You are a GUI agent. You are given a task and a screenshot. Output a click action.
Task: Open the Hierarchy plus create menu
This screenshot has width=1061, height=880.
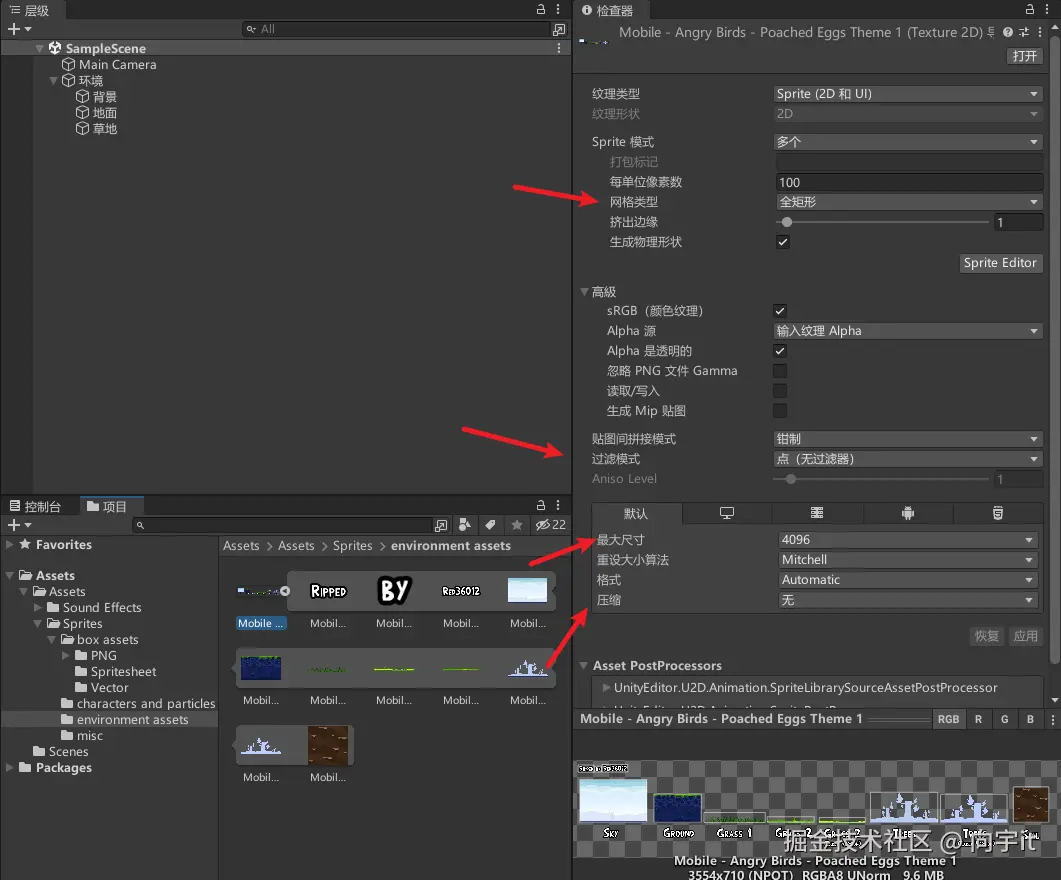(19, 29)
